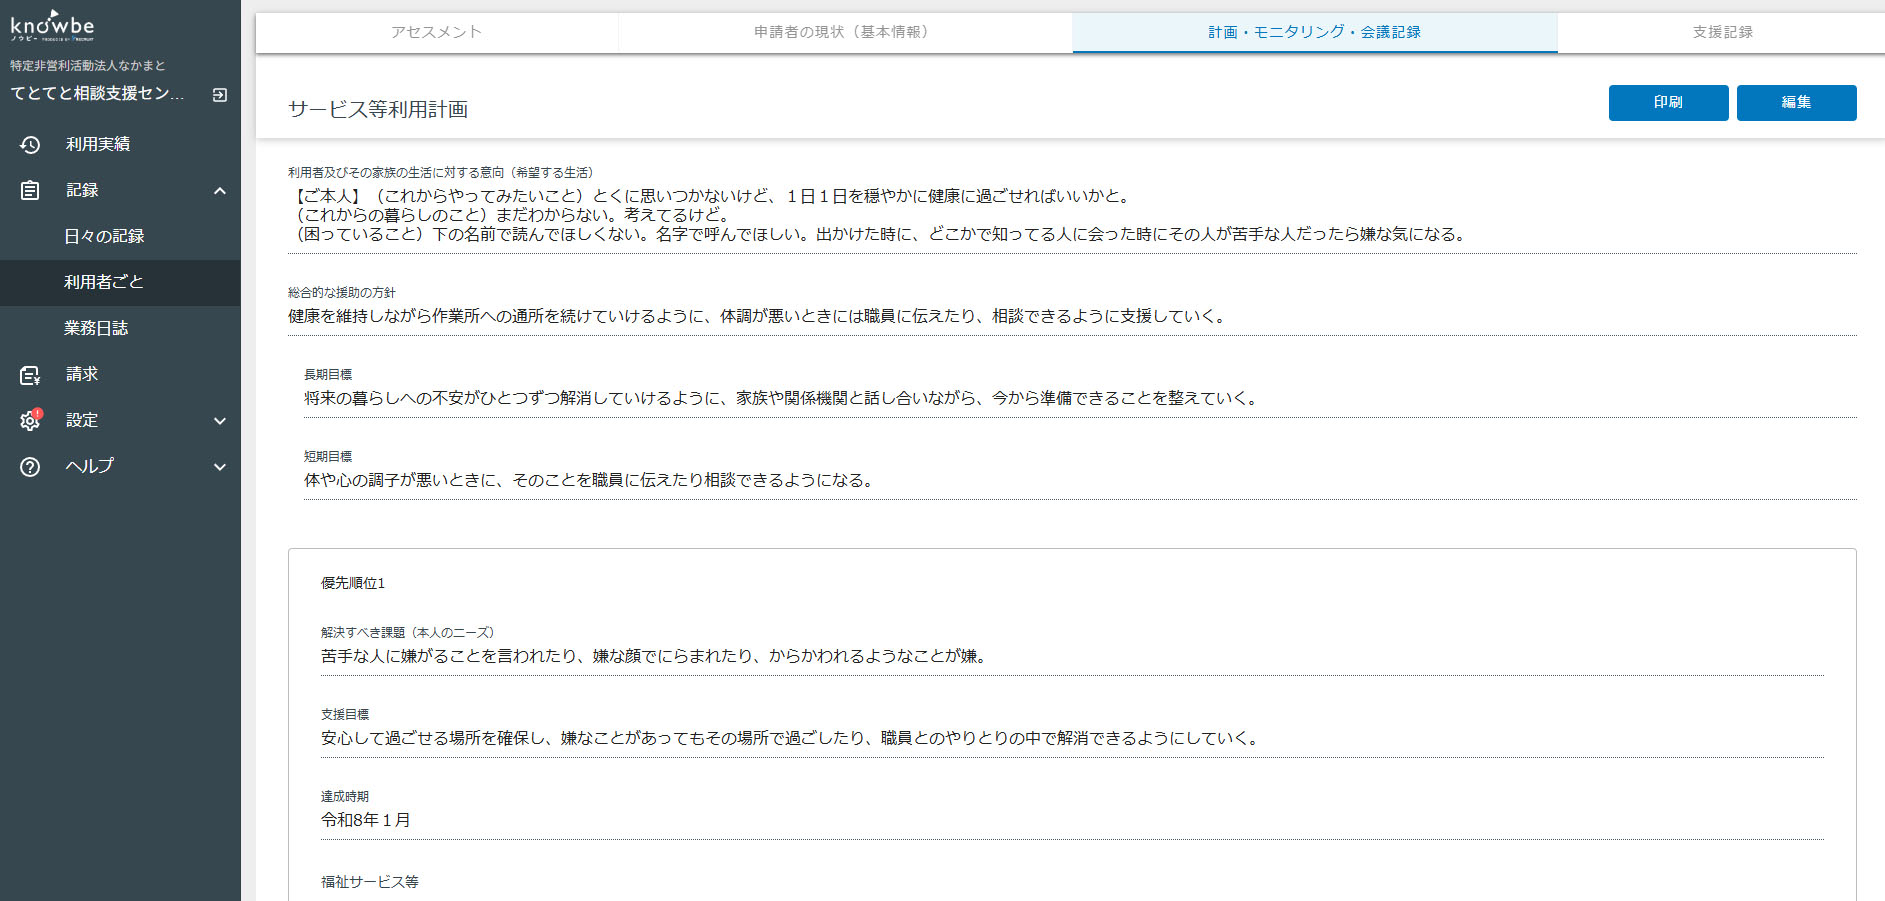Collapse the 記録 menu section chevron
This screenshot has height=901, width=1885.
click(220, 191)
